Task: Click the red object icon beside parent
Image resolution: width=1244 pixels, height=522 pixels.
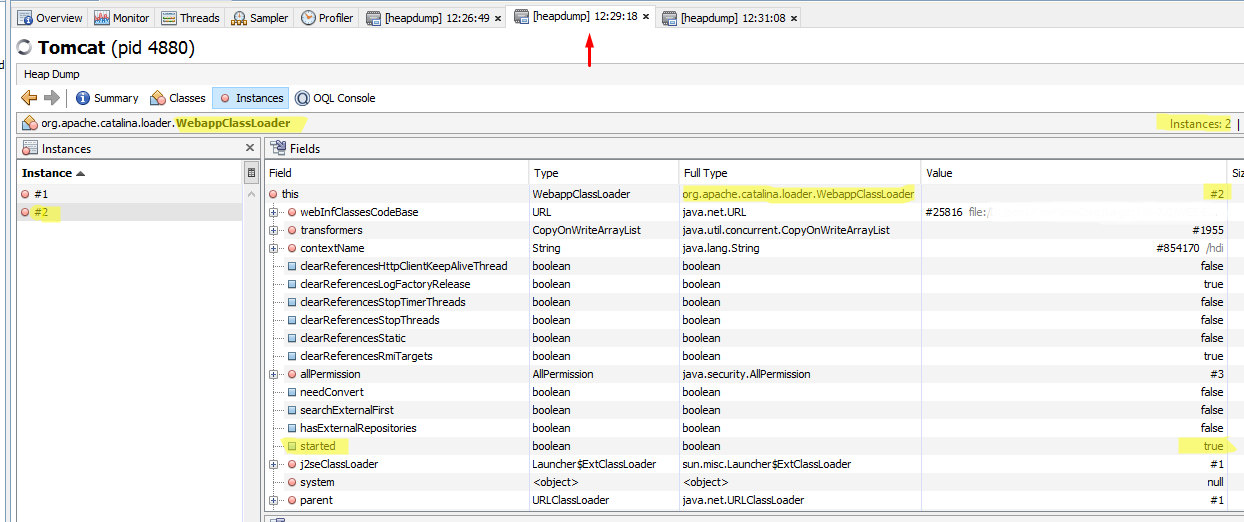Action: click(x=292, y=500)
